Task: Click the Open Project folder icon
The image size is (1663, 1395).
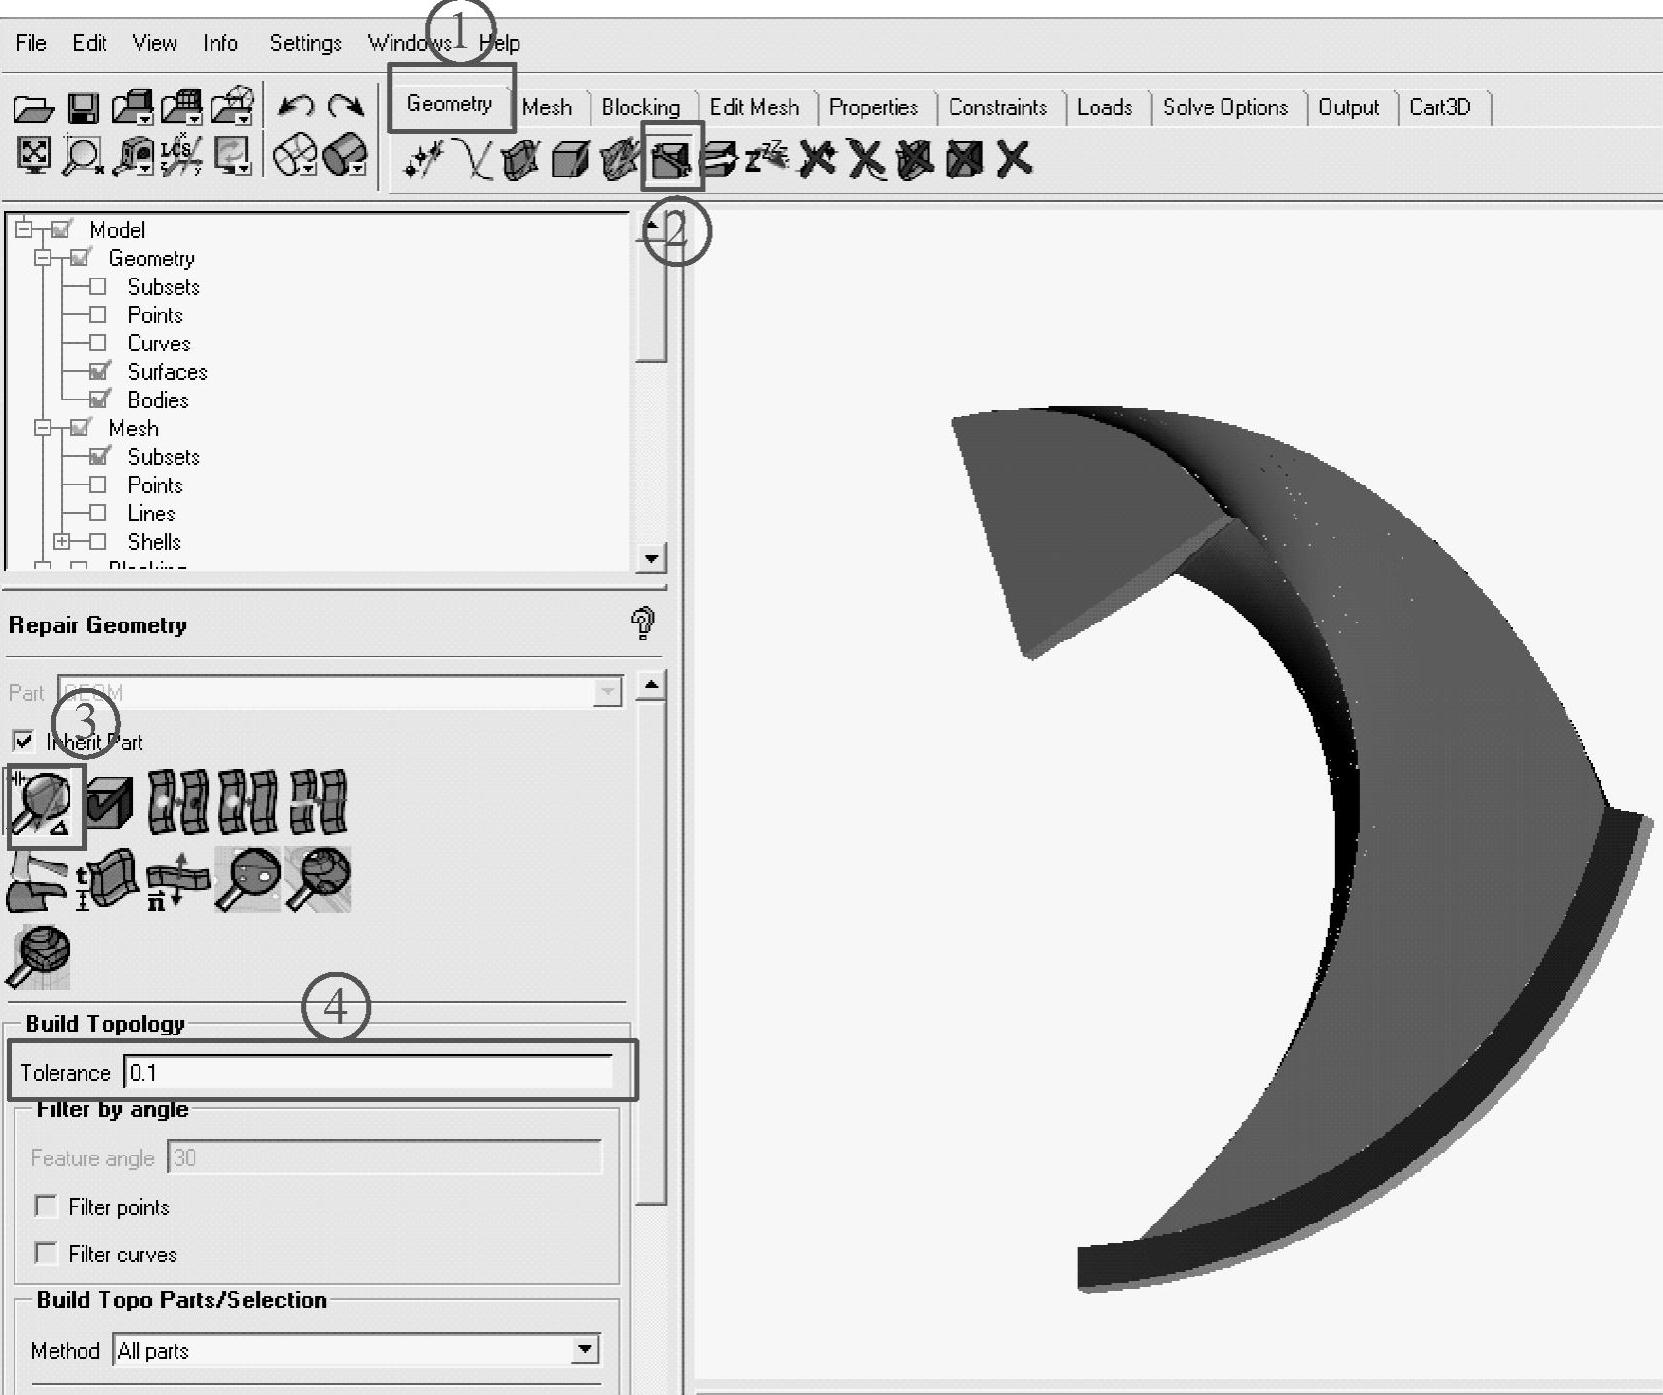Action: click(33, 108)
